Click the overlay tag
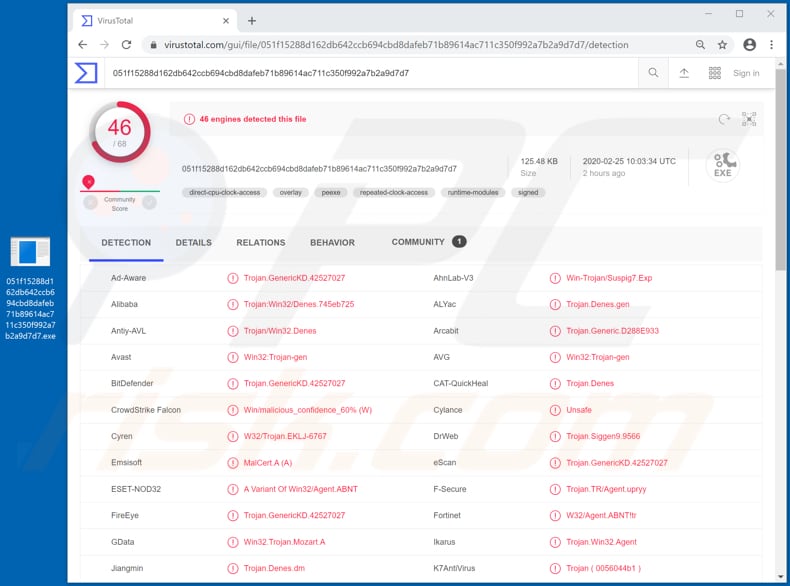The width and height of the screenshot is (790, 586). pos(291,192)
